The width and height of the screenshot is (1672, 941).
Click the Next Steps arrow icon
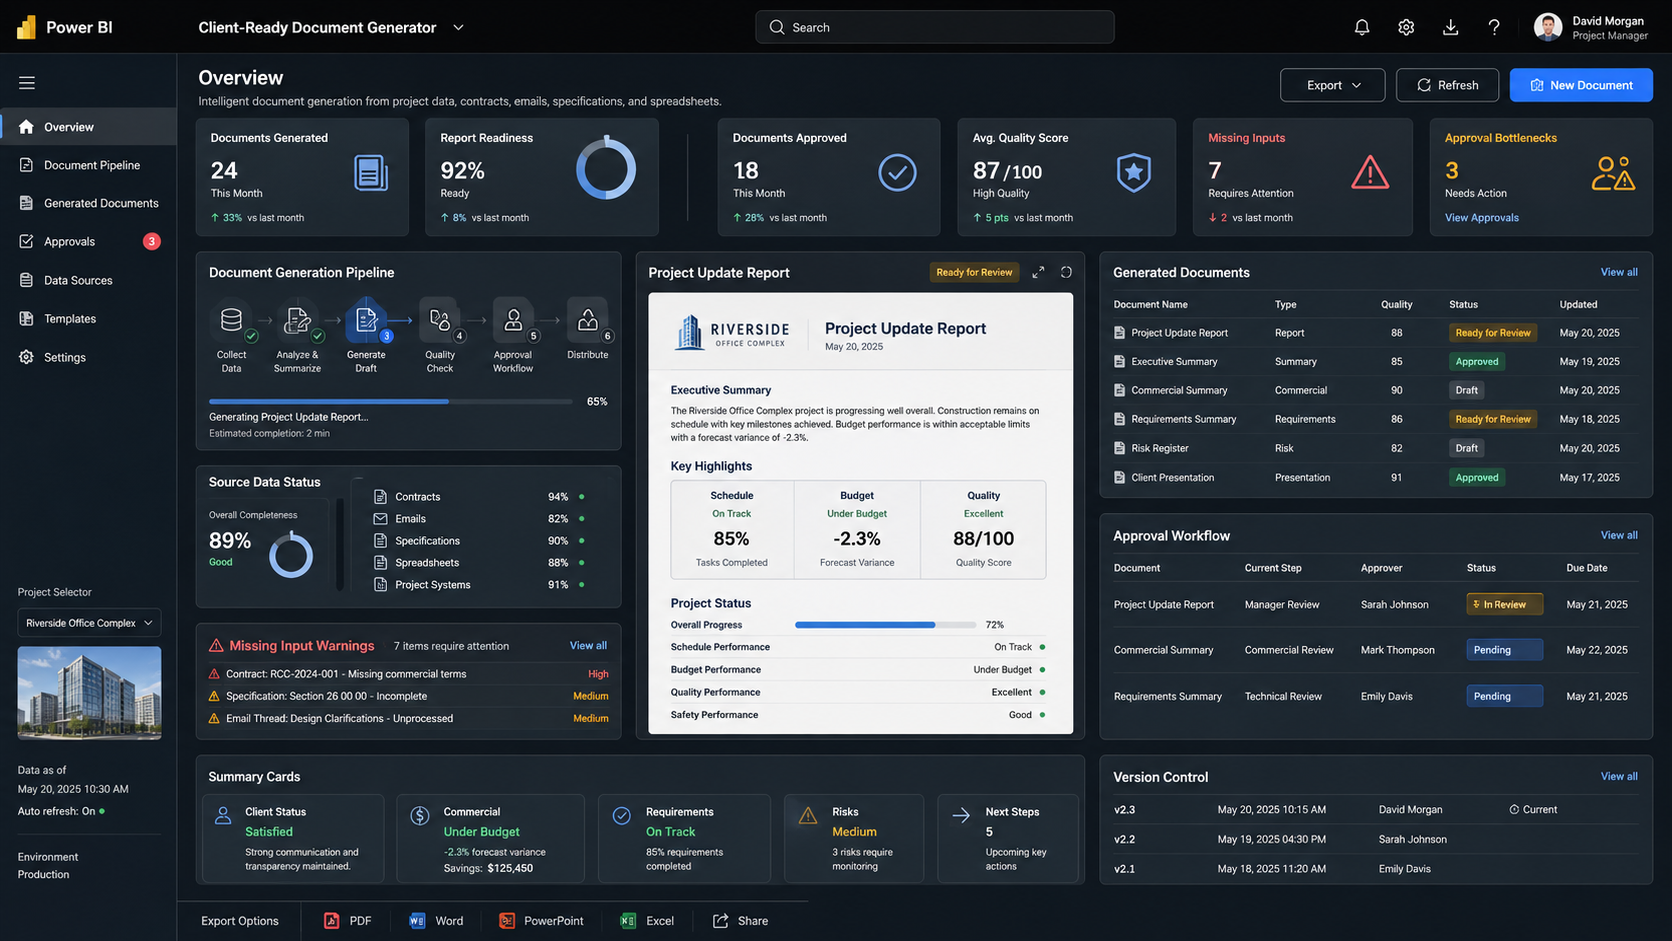point(961,815)
